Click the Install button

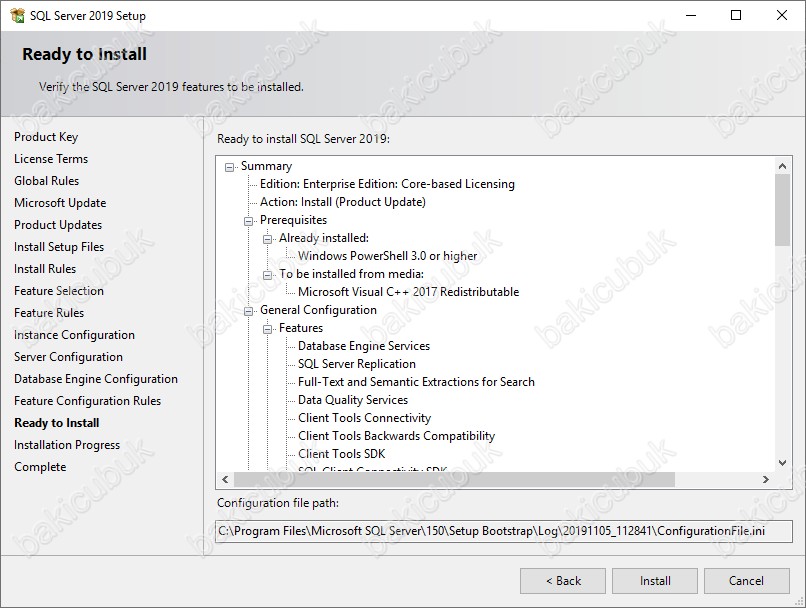tap(655, 581)
